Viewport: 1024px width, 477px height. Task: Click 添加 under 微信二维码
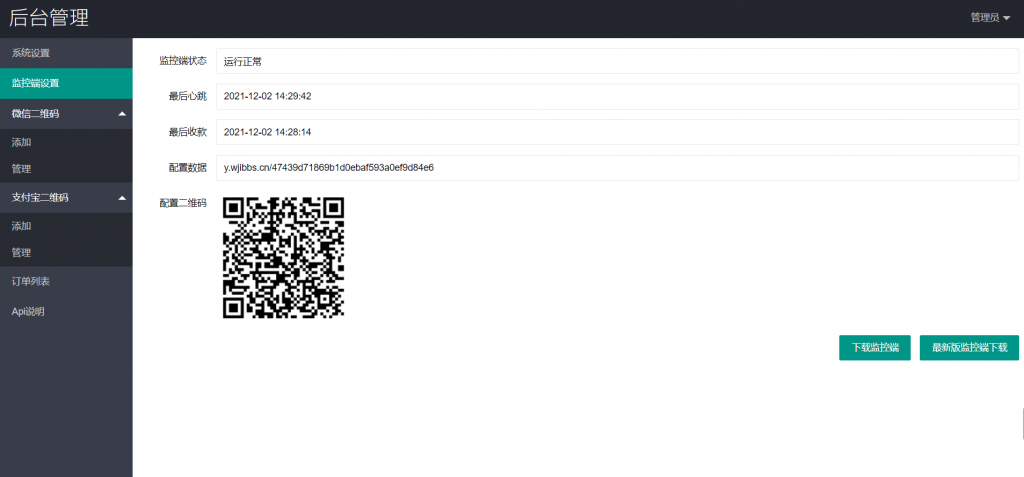tap(66, 142)
